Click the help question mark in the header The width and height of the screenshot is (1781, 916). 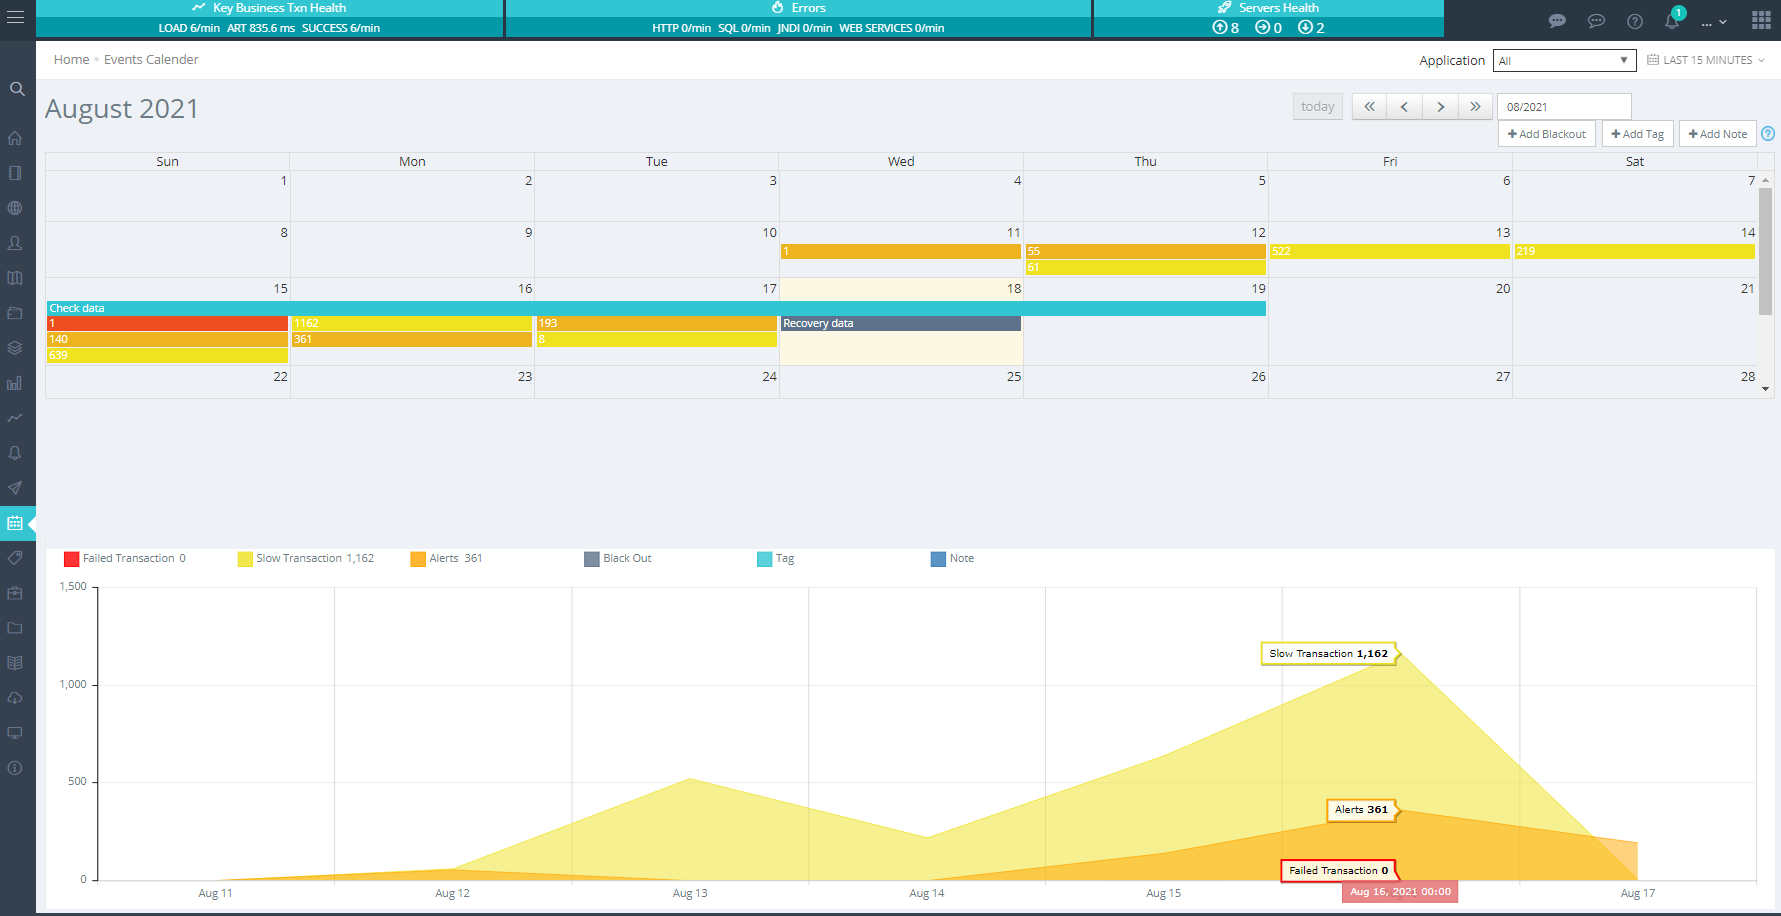(x=1635, y=21)
